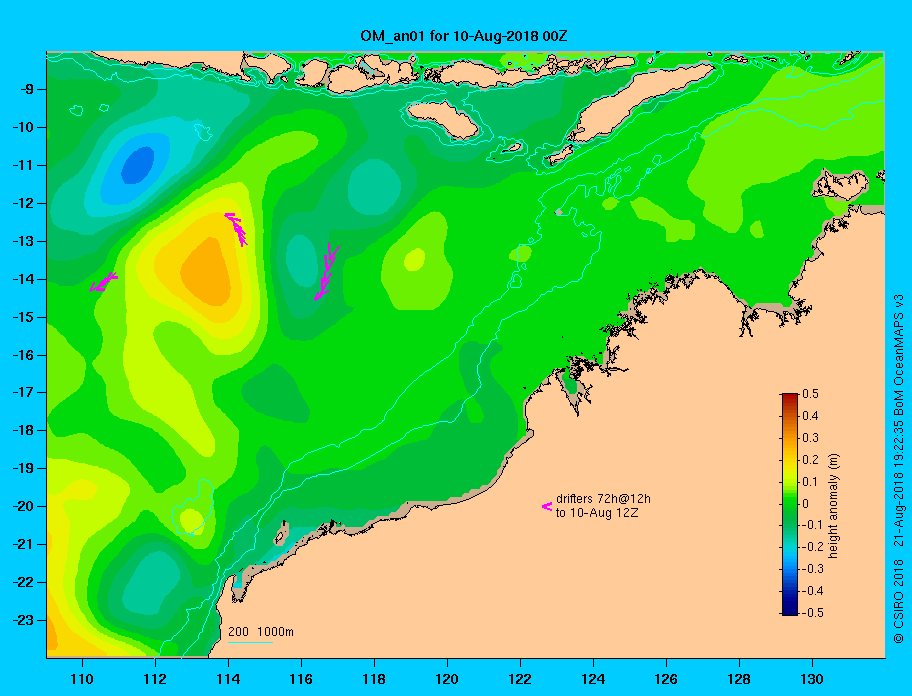Click the 'height anomaly (m)' color bar label

click(833, 506)
